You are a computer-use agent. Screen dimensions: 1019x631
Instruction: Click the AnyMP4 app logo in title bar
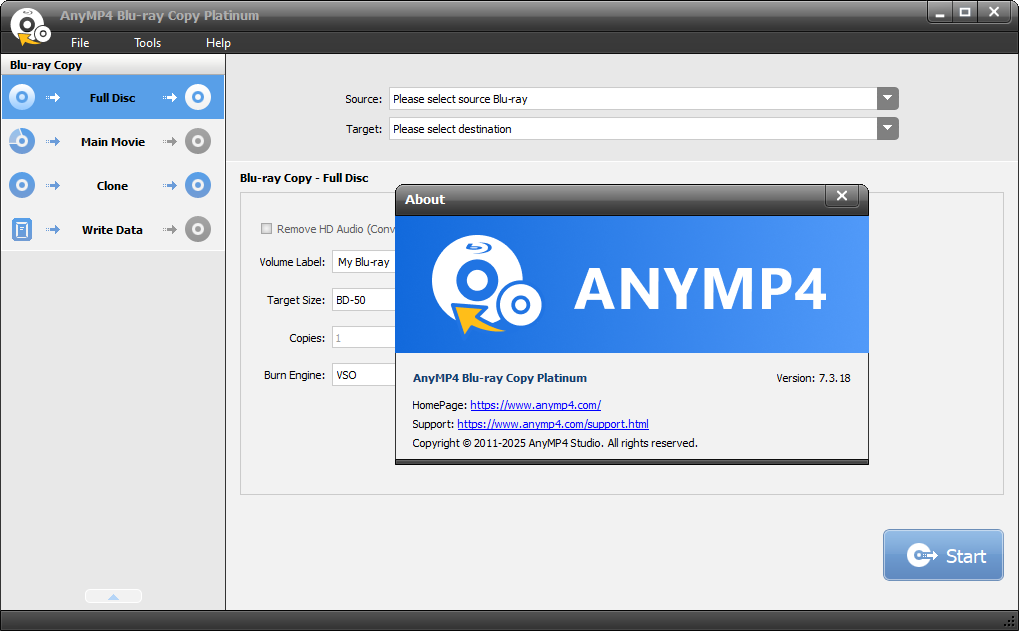30,27
